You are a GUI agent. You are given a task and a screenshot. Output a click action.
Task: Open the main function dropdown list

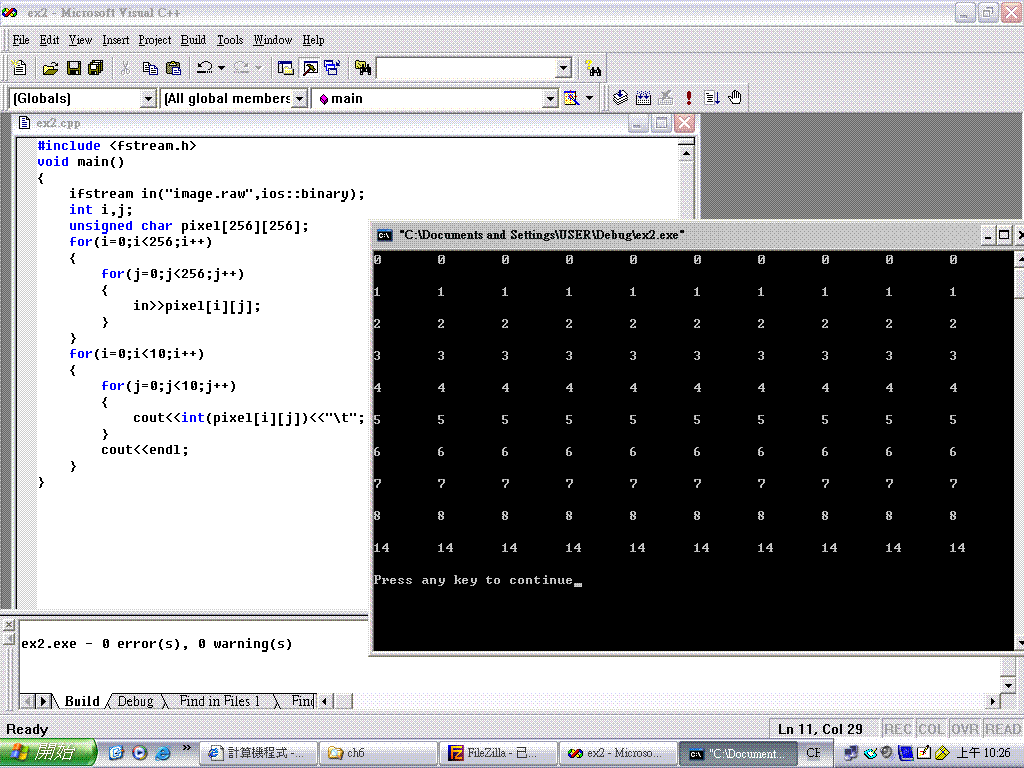550,98
